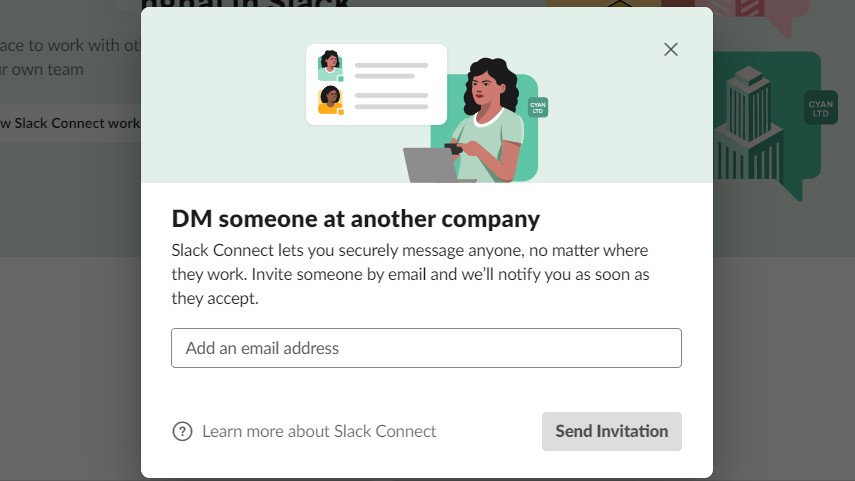Click the small CYAN LTD badge beside the woman
Image resolution: width=855 pixels, height=481 pixels.
click(x=538, y=107)
